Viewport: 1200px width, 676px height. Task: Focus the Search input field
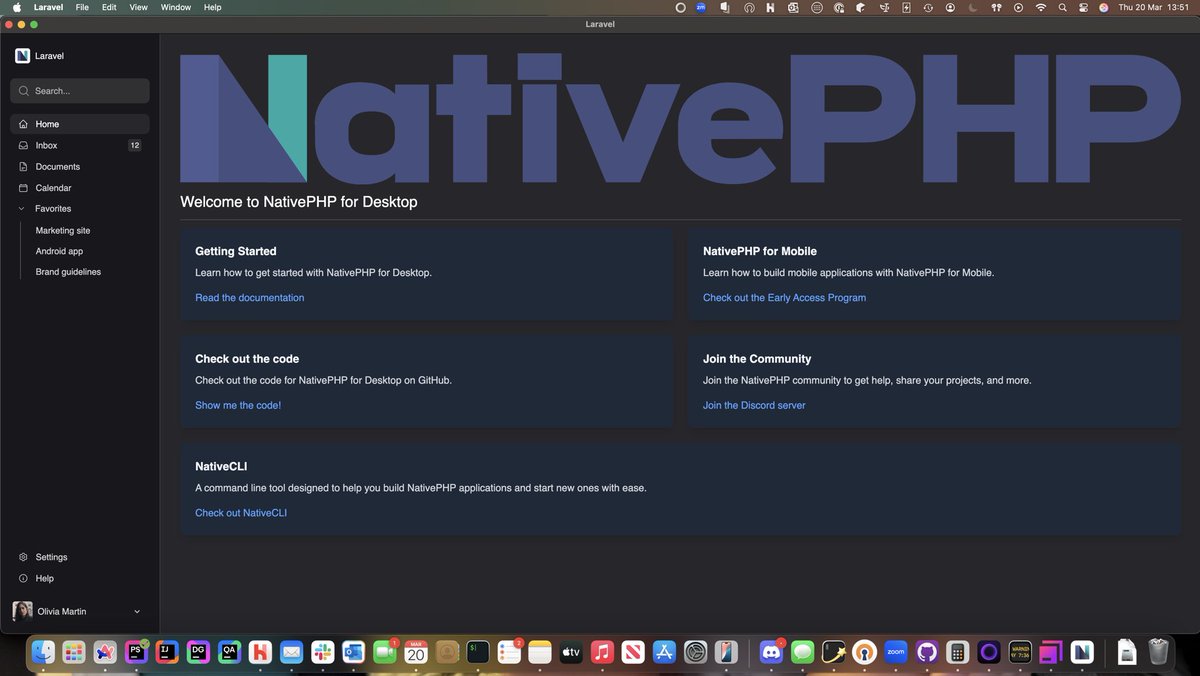(80, 91)
